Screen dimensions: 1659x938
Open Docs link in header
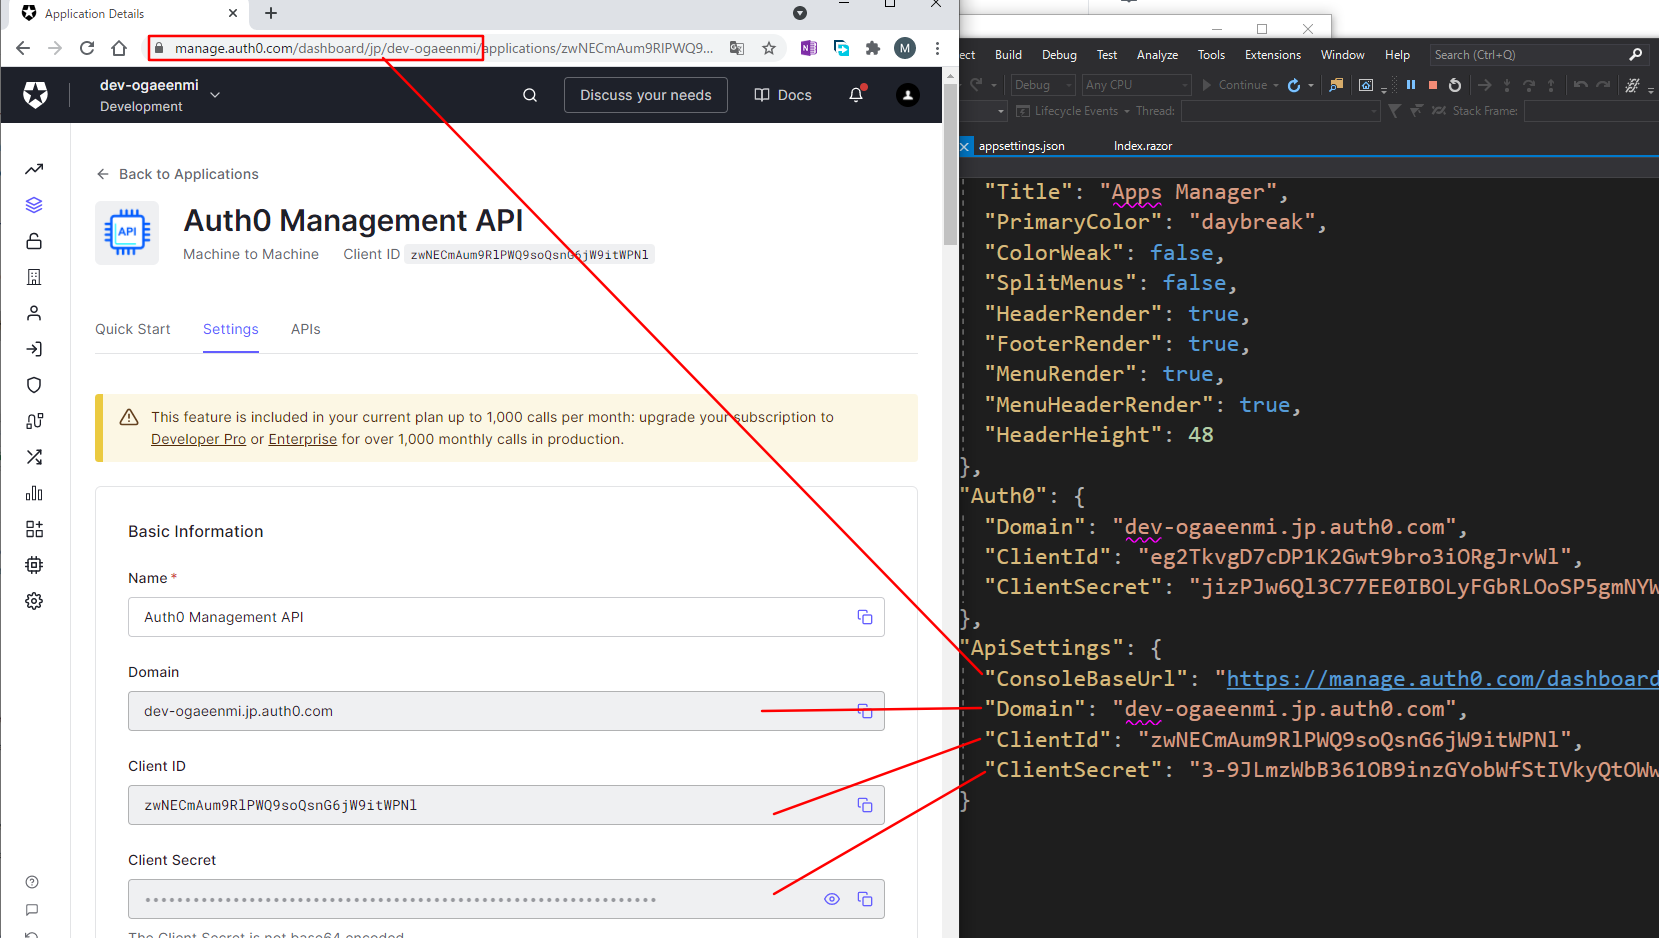click(x=783, y=95)
